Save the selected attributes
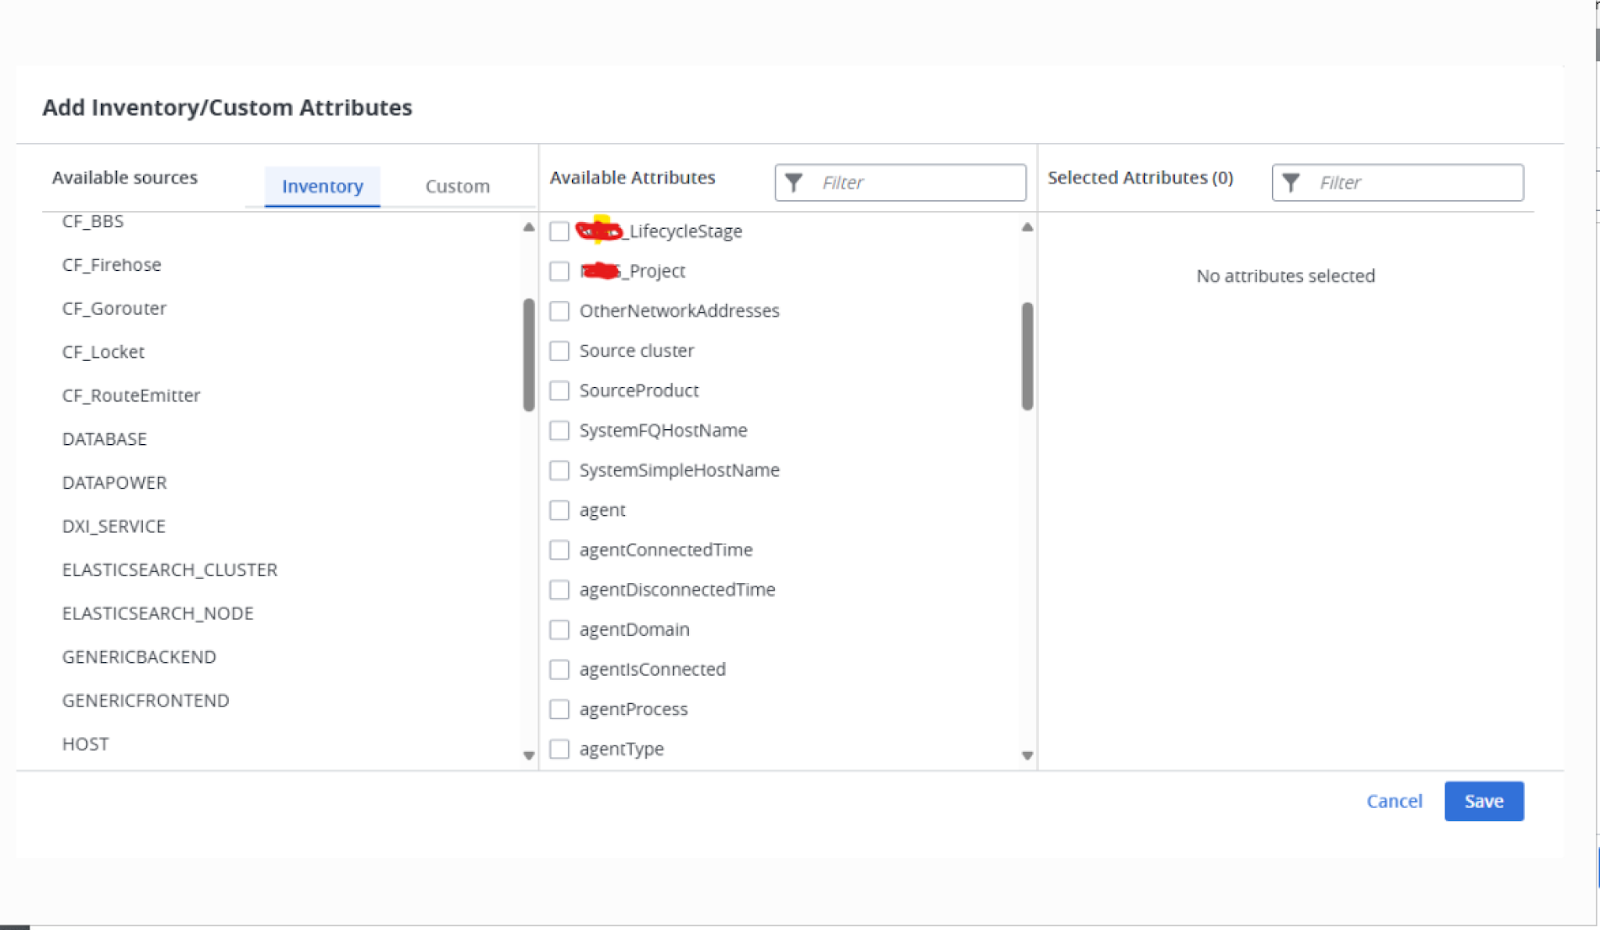1600x930 pixels. [1483, 801]
